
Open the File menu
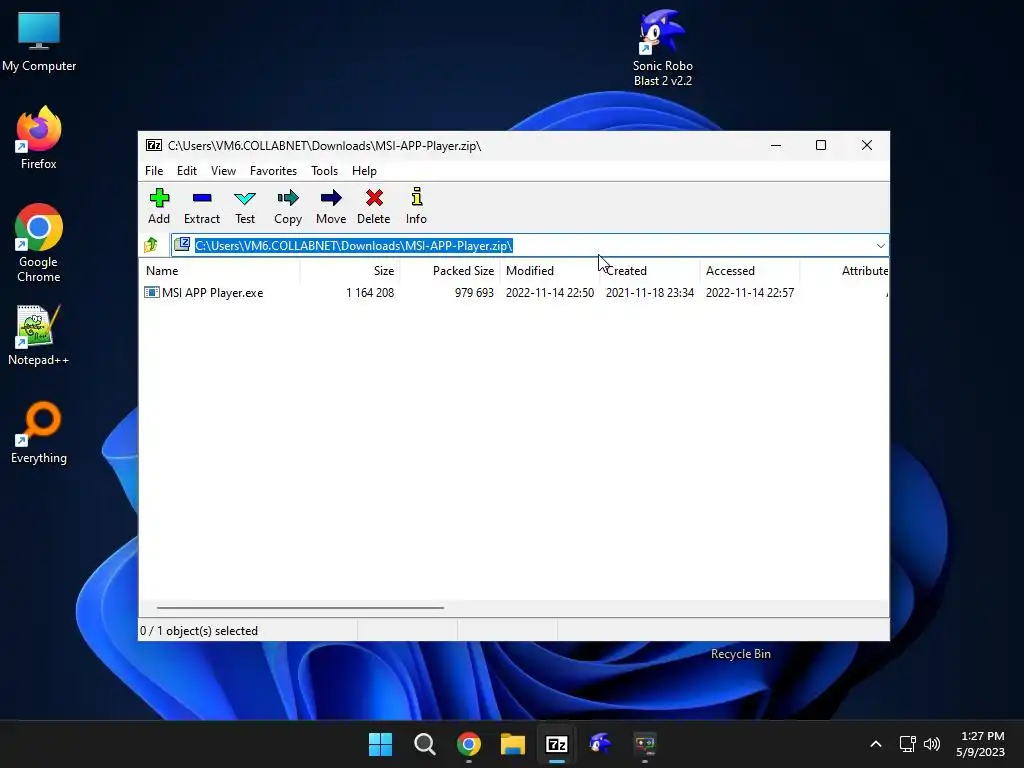coord(154,170)
